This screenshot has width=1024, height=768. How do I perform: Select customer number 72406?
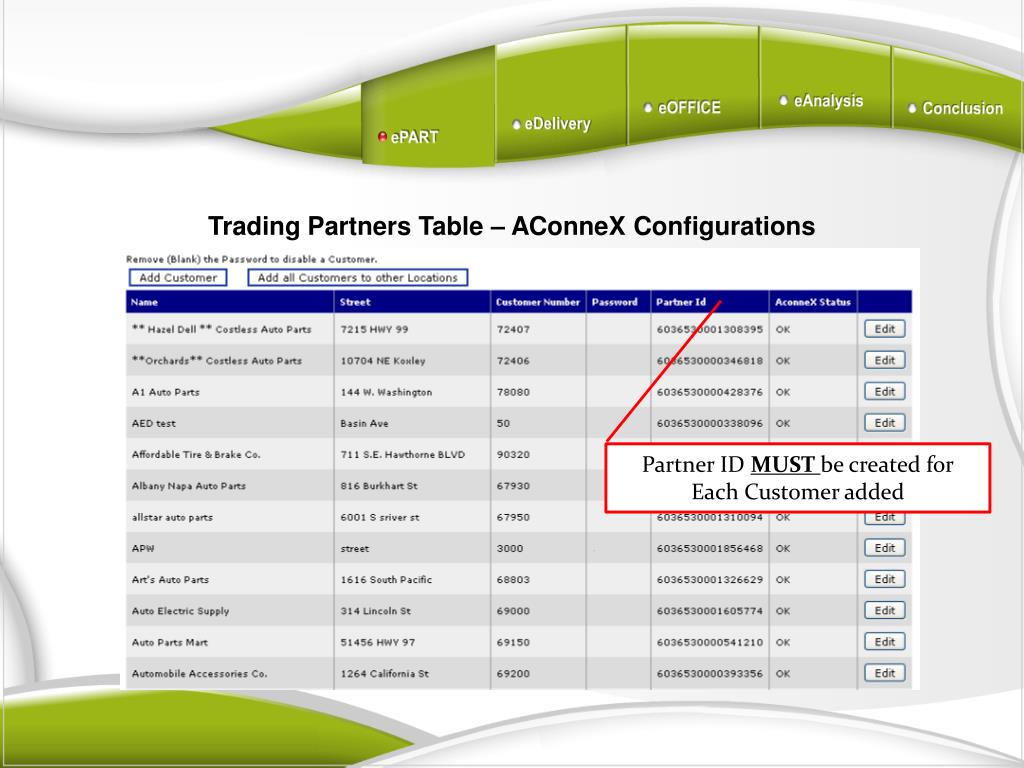tap(513, 361)
